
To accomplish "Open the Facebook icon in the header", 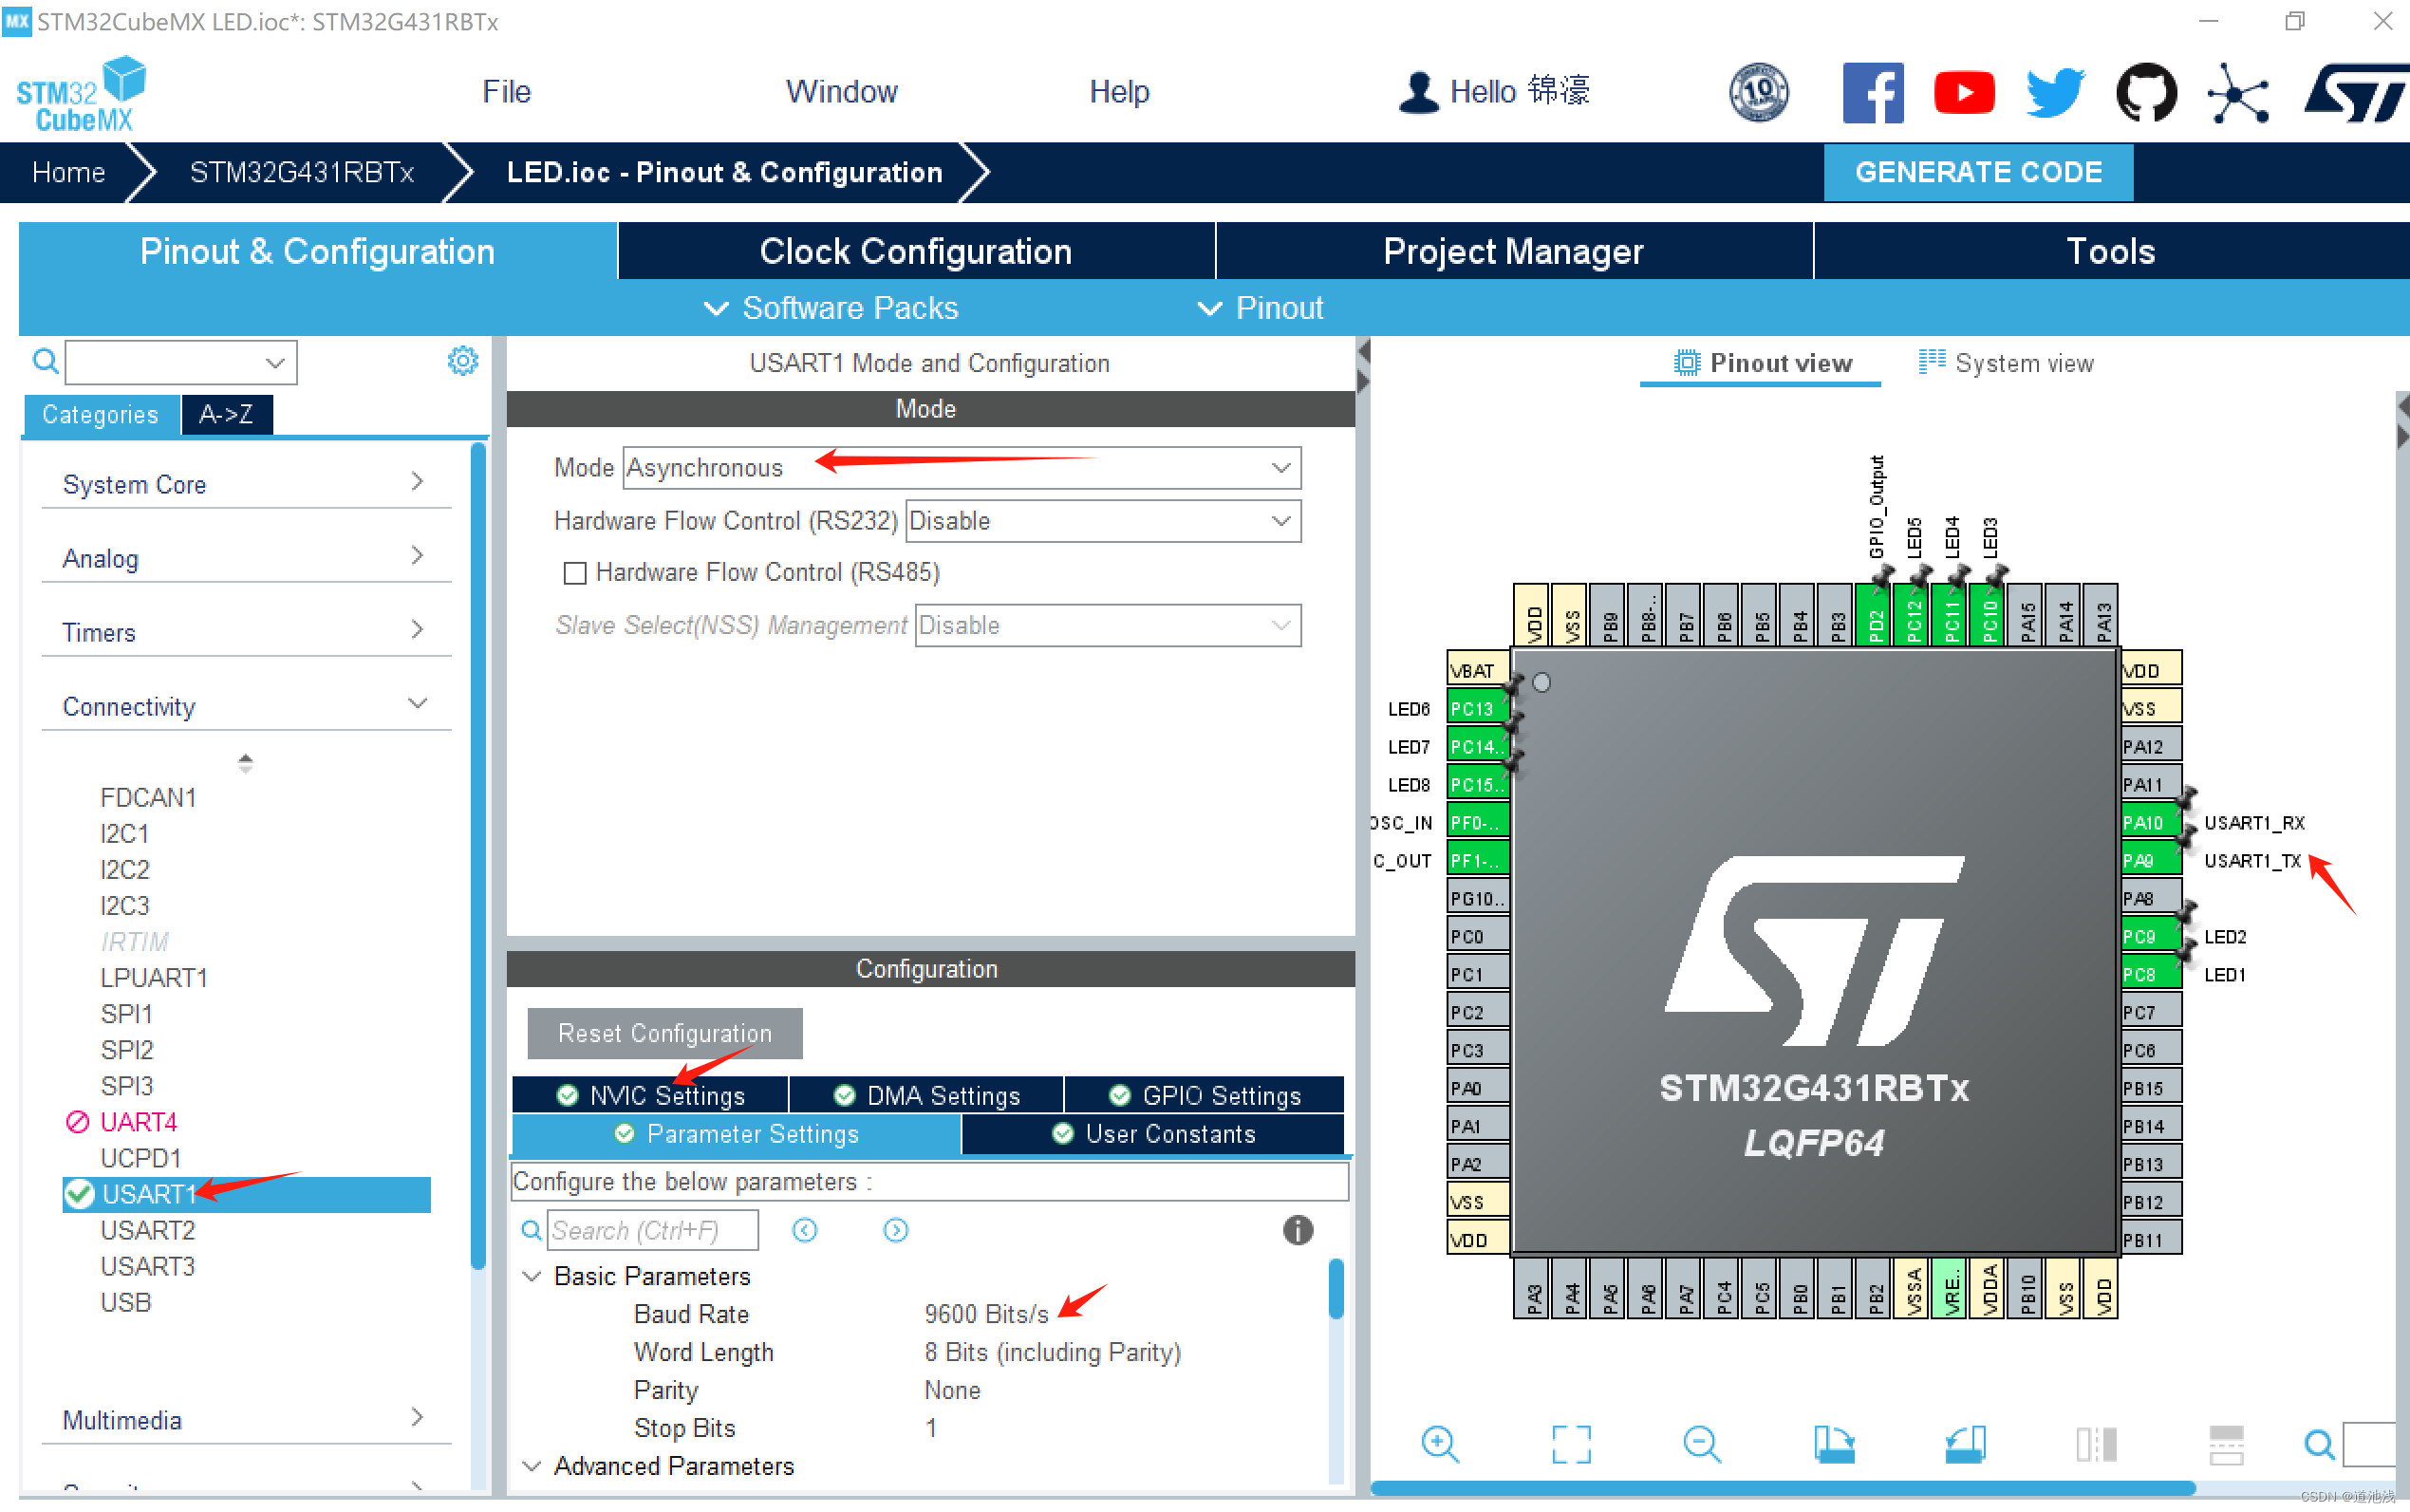I will [x=1872, y=92].
